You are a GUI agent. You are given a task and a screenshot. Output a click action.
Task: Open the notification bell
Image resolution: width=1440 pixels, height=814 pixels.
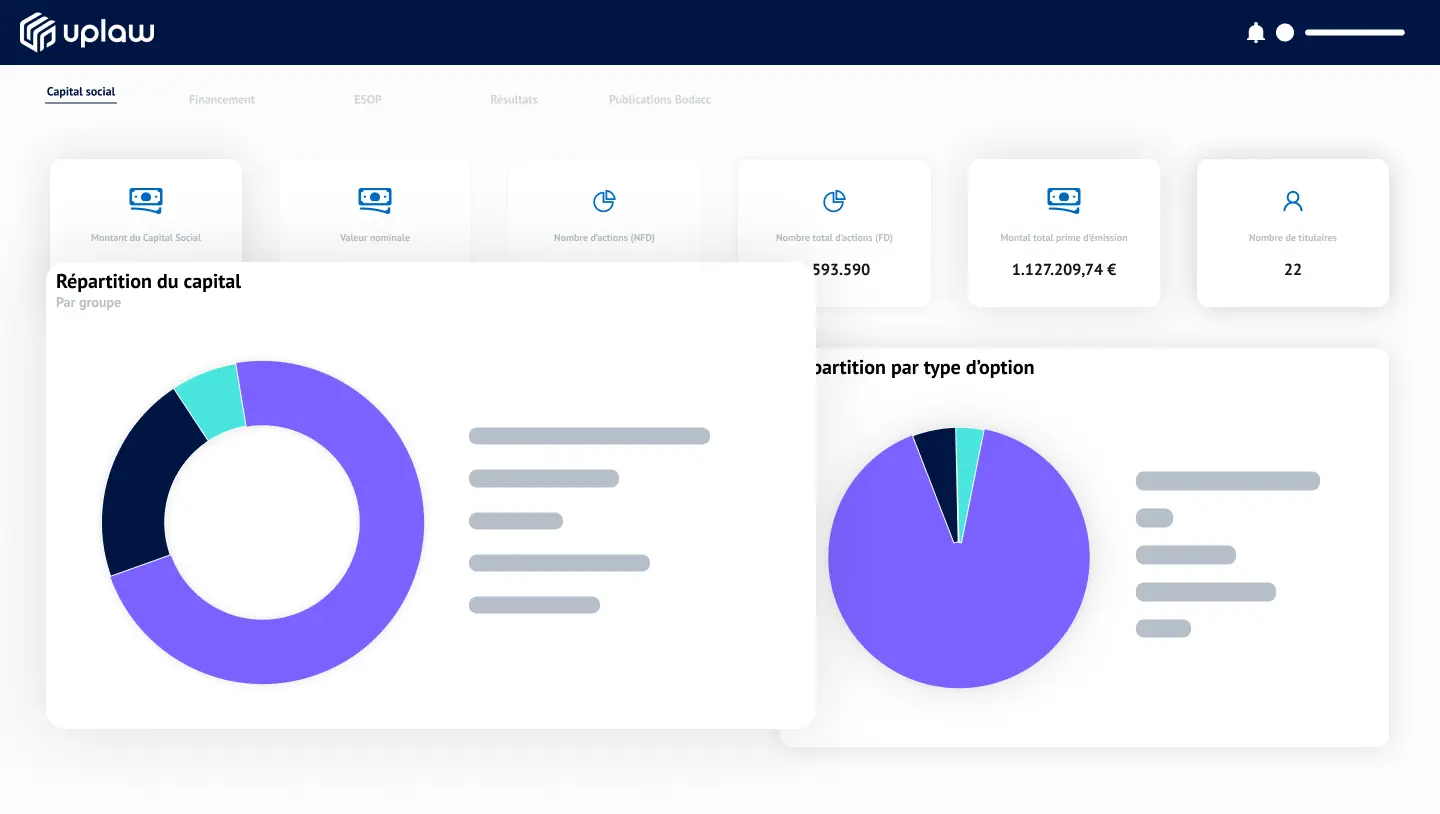pos(1257,31)
